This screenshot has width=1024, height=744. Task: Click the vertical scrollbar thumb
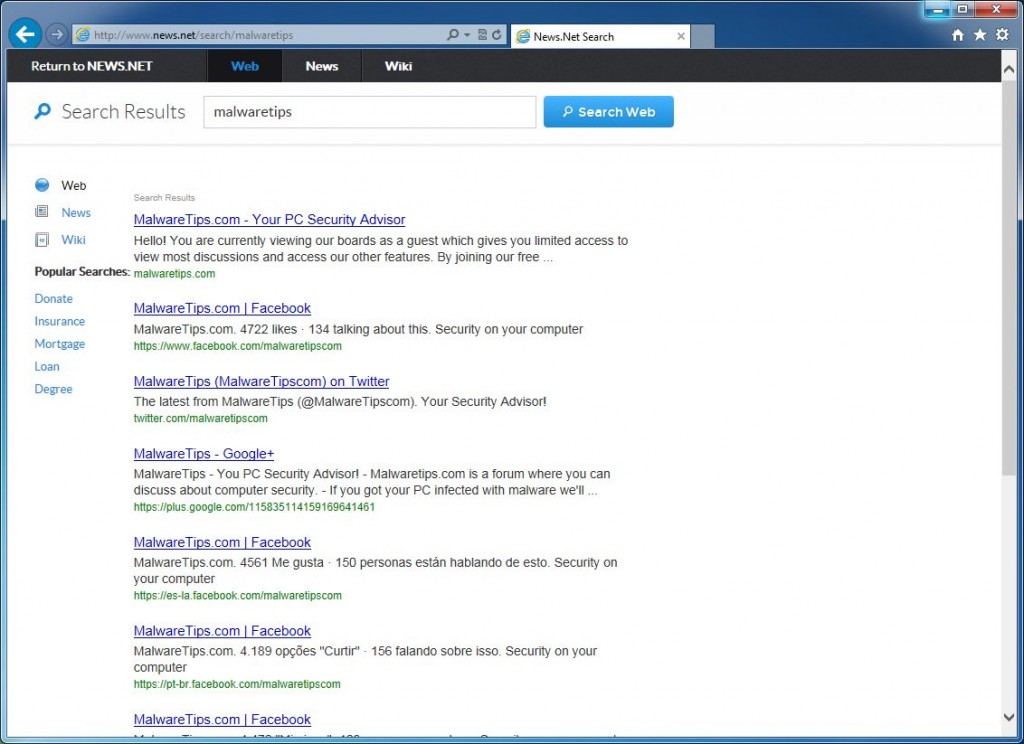[1008, 278]
